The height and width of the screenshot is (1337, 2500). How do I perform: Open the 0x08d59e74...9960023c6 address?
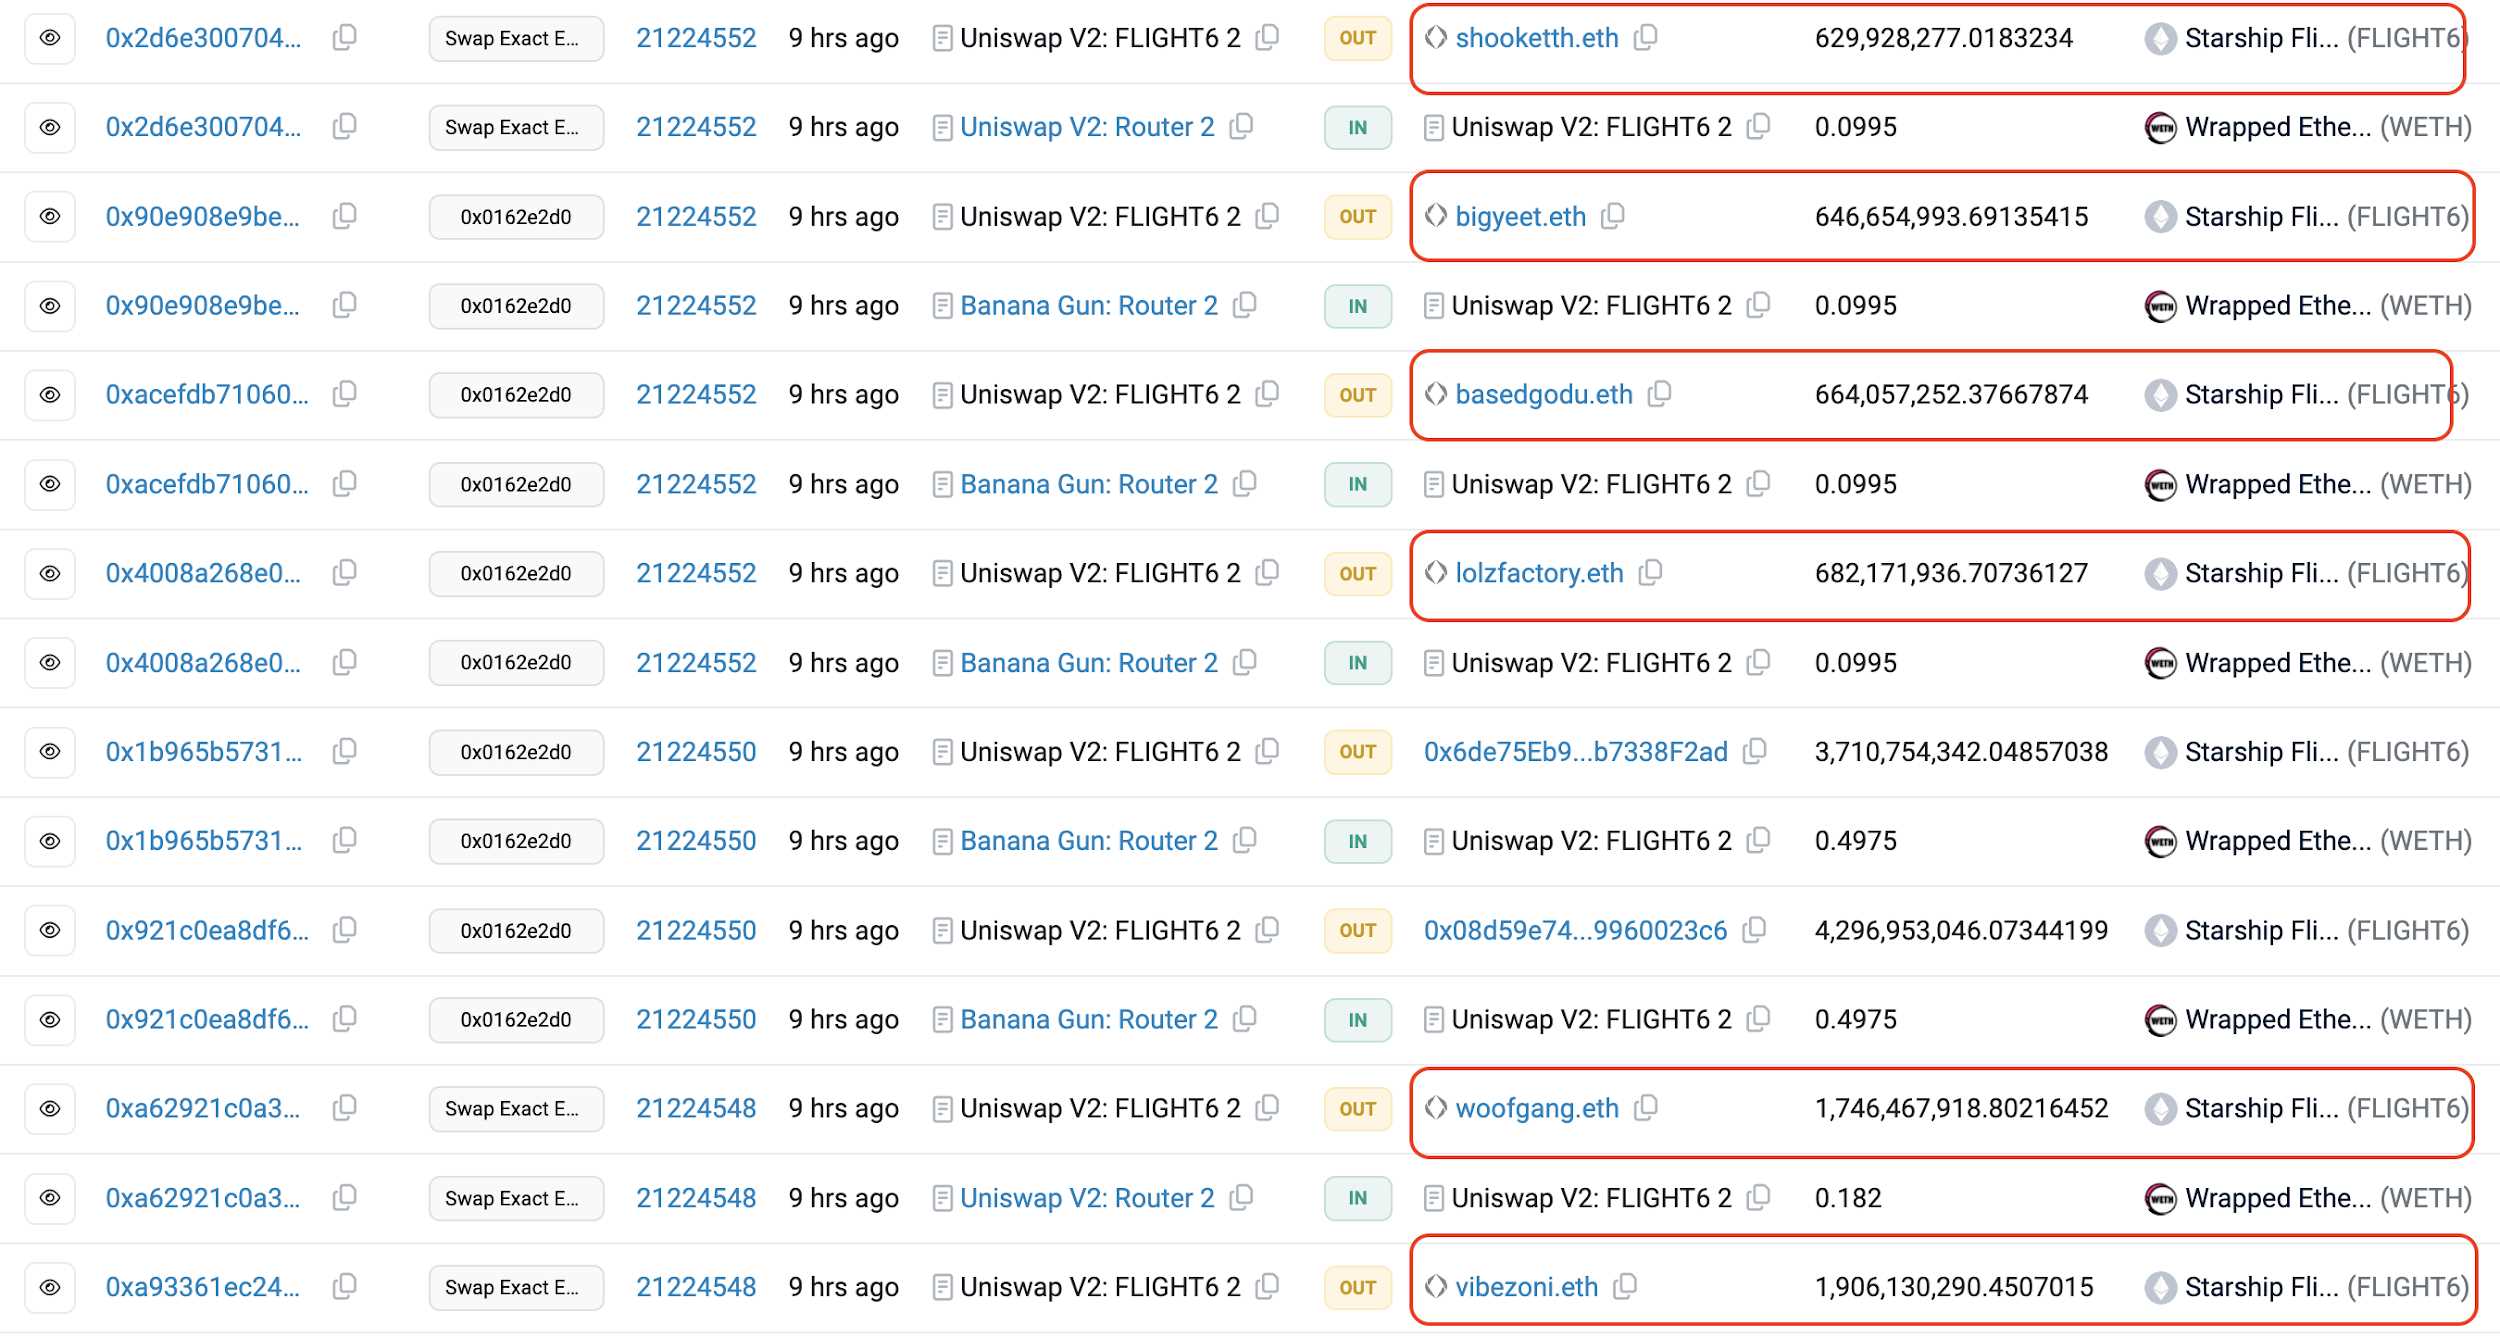point(1575,930)
